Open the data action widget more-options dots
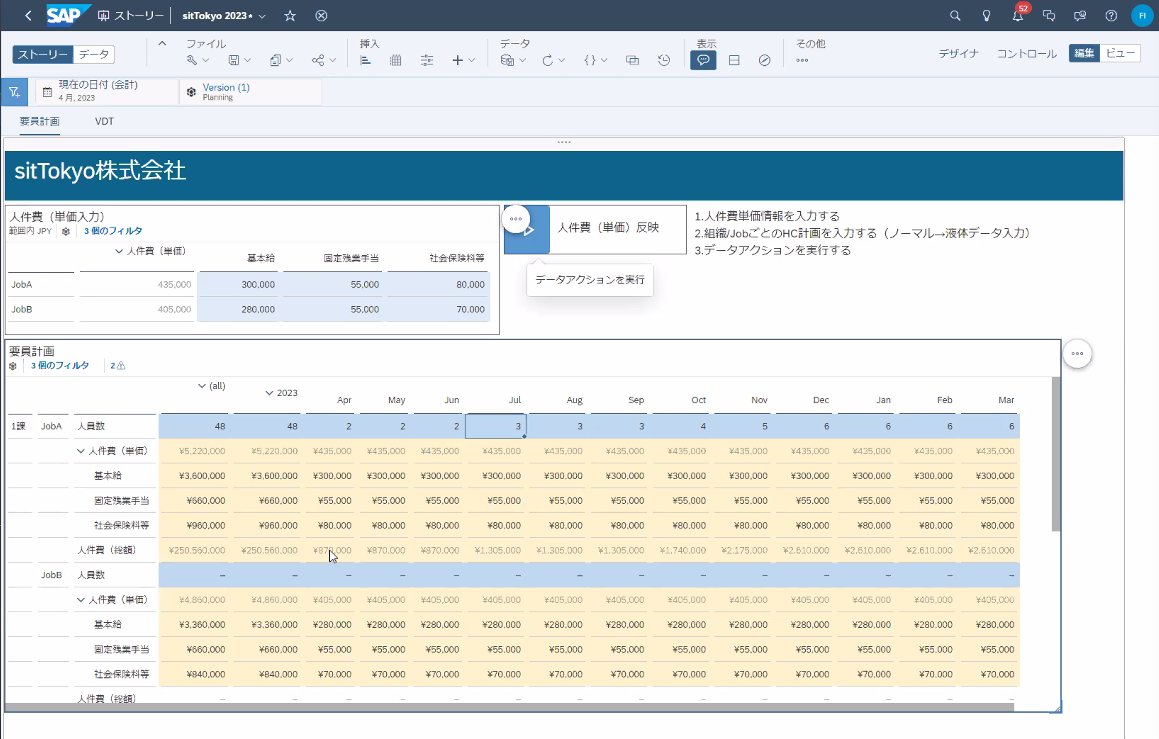 (516, 219)
